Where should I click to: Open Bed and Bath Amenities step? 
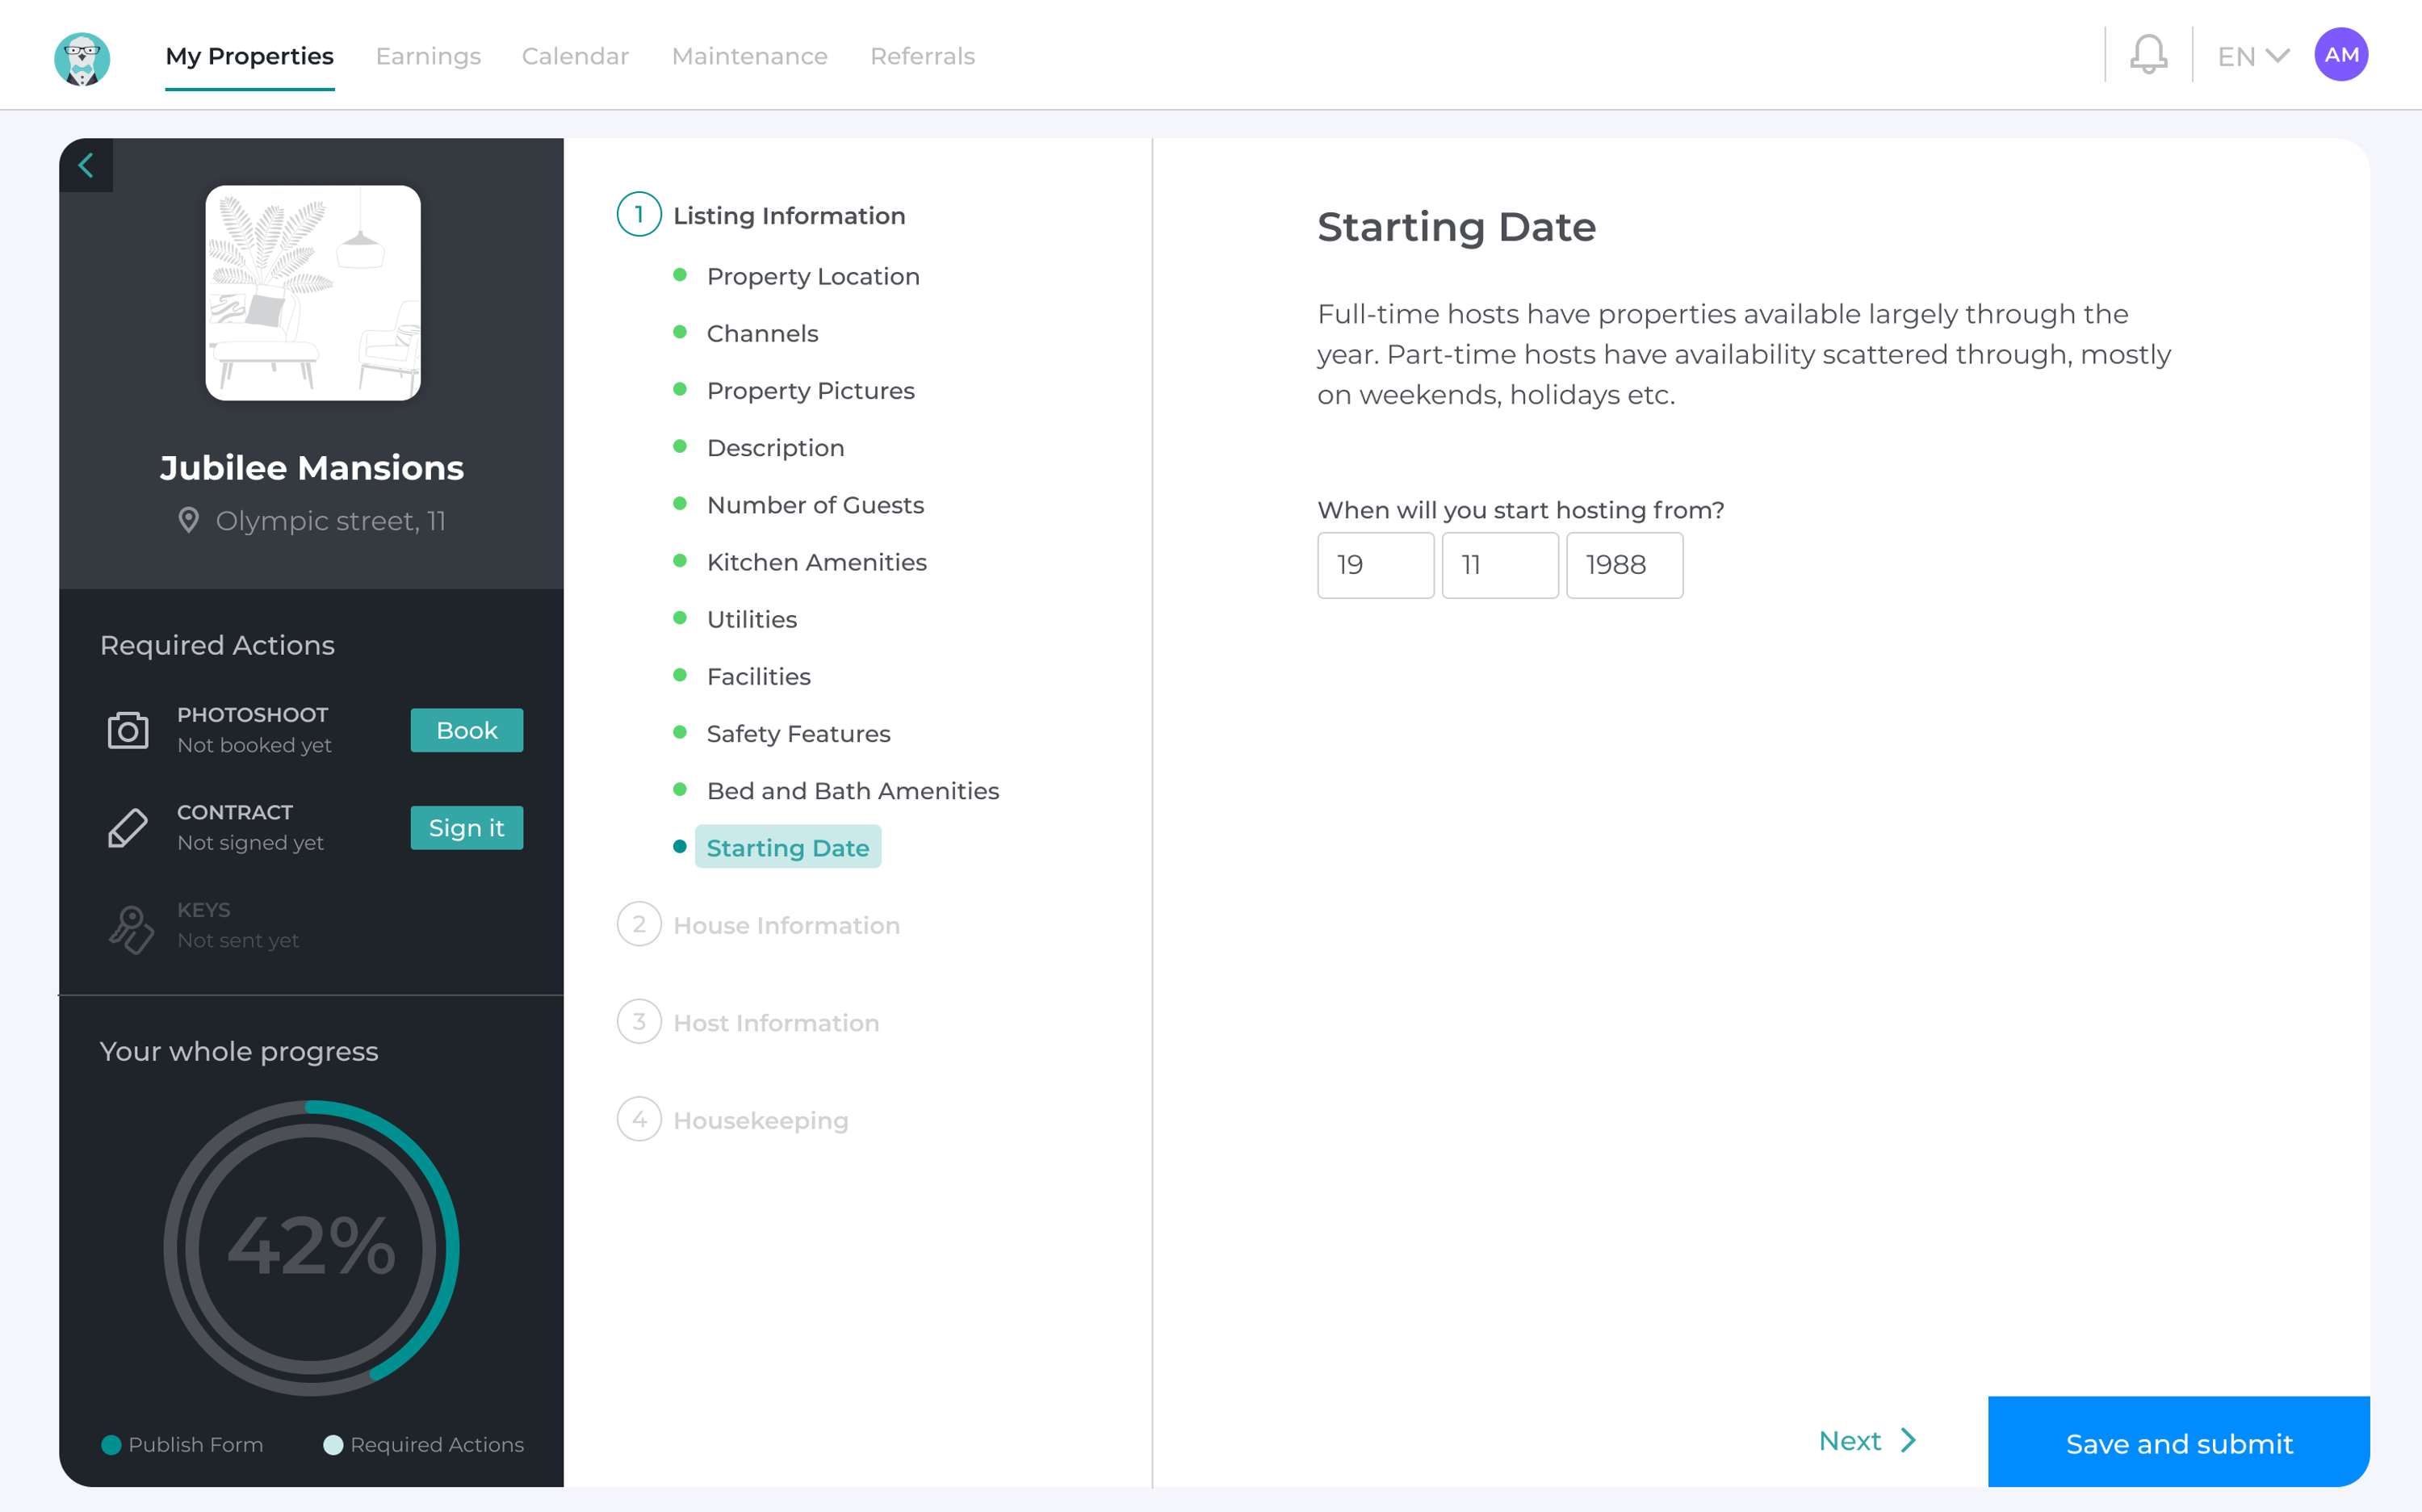[x=852, y=791]
